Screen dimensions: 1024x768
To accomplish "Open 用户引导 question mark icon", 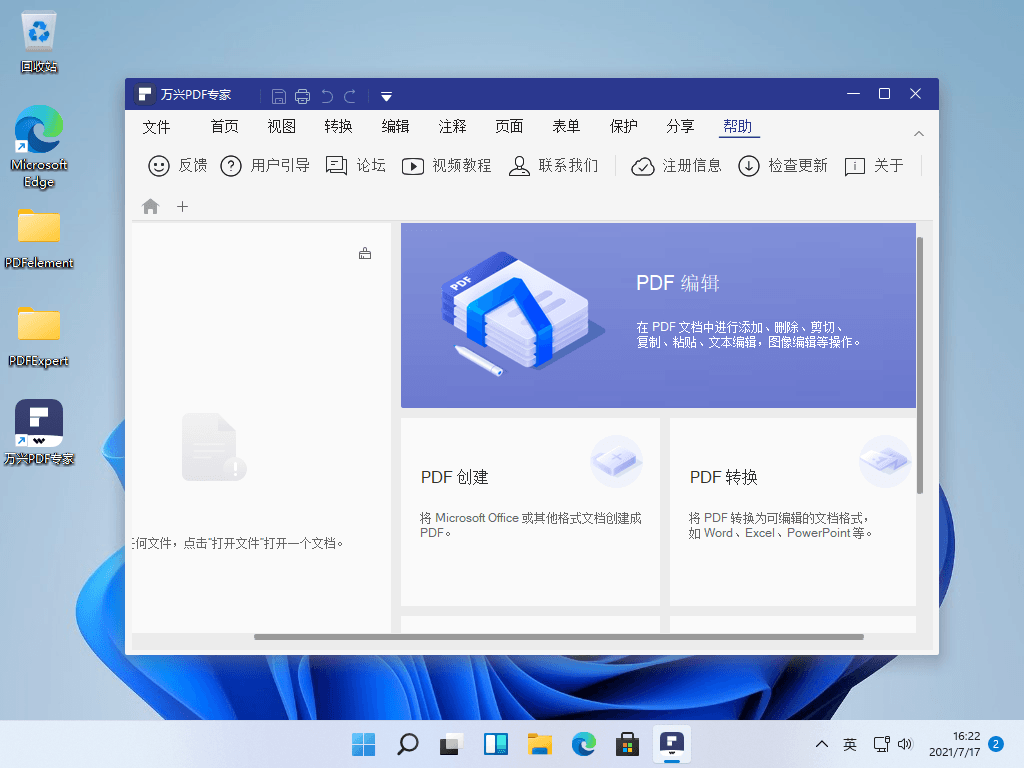I will point(231,166).
